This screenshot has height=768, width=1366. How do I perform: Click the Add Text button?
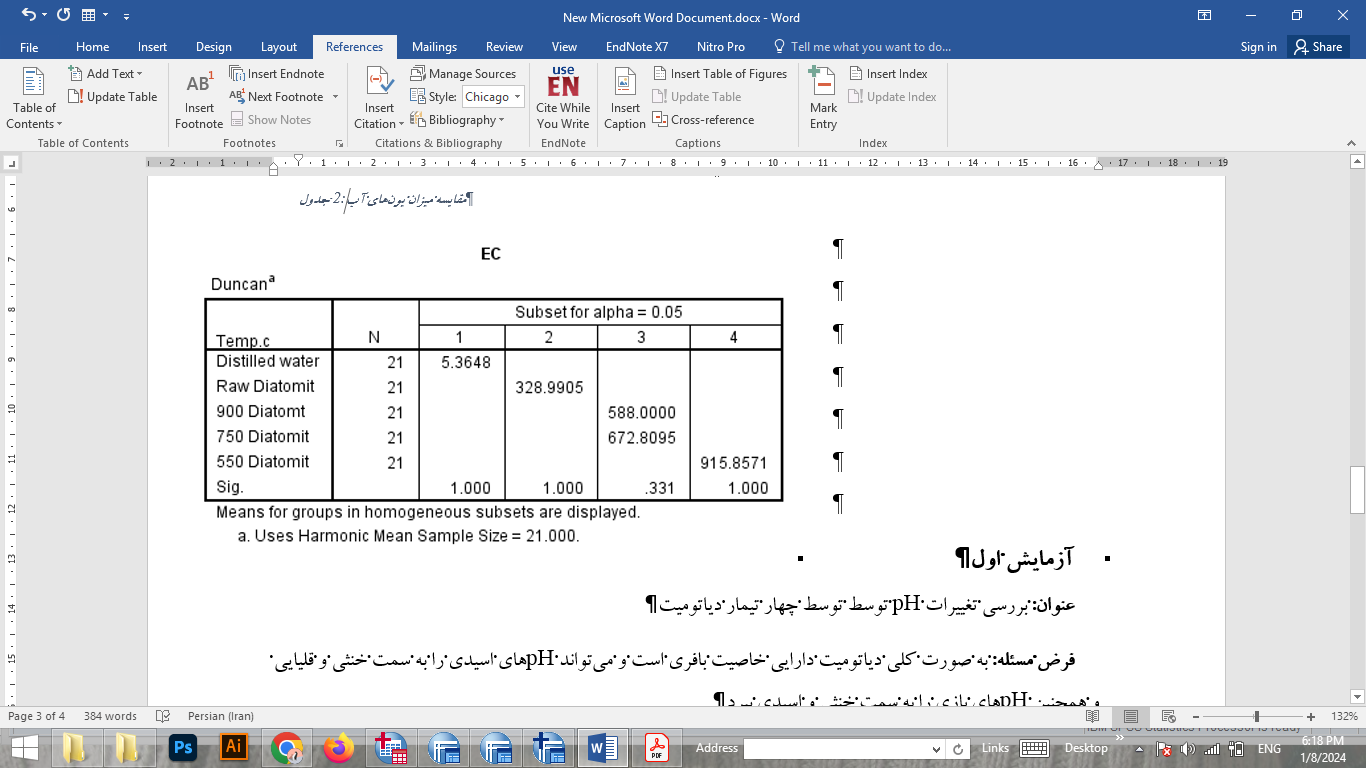pos(105,74)
